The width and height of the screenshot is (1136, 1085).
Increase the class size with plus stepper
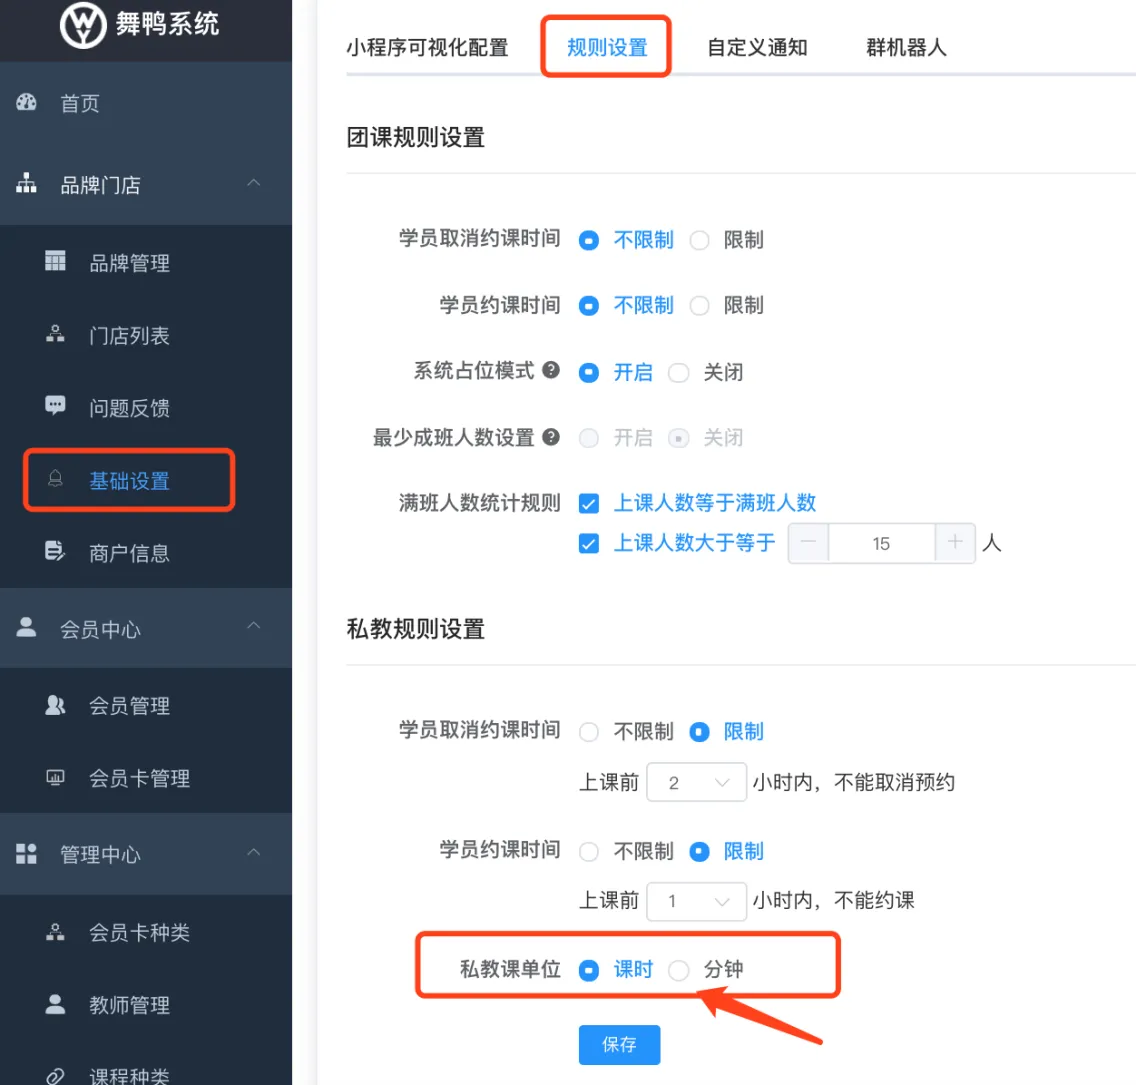[x=955, y=543]
